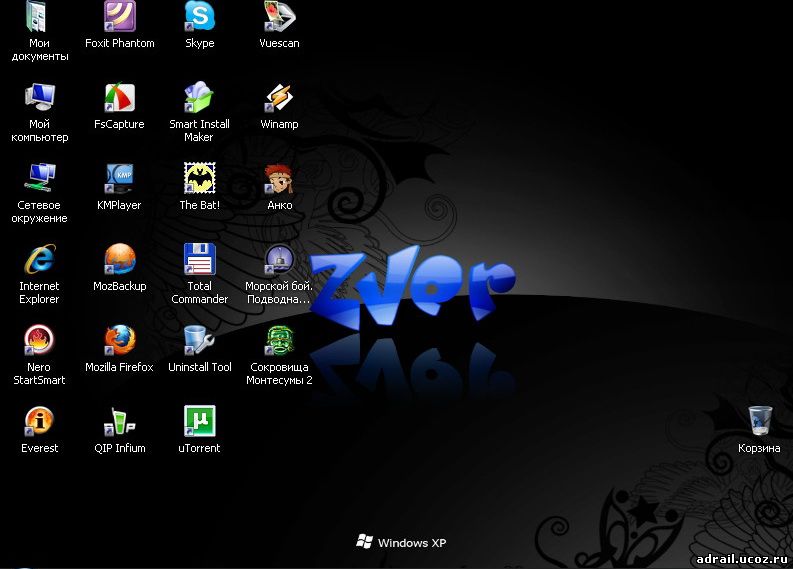Open the Total Commander floppy icon
The height and width of the screenshot is (569, 793).
[x=199, y=259]
